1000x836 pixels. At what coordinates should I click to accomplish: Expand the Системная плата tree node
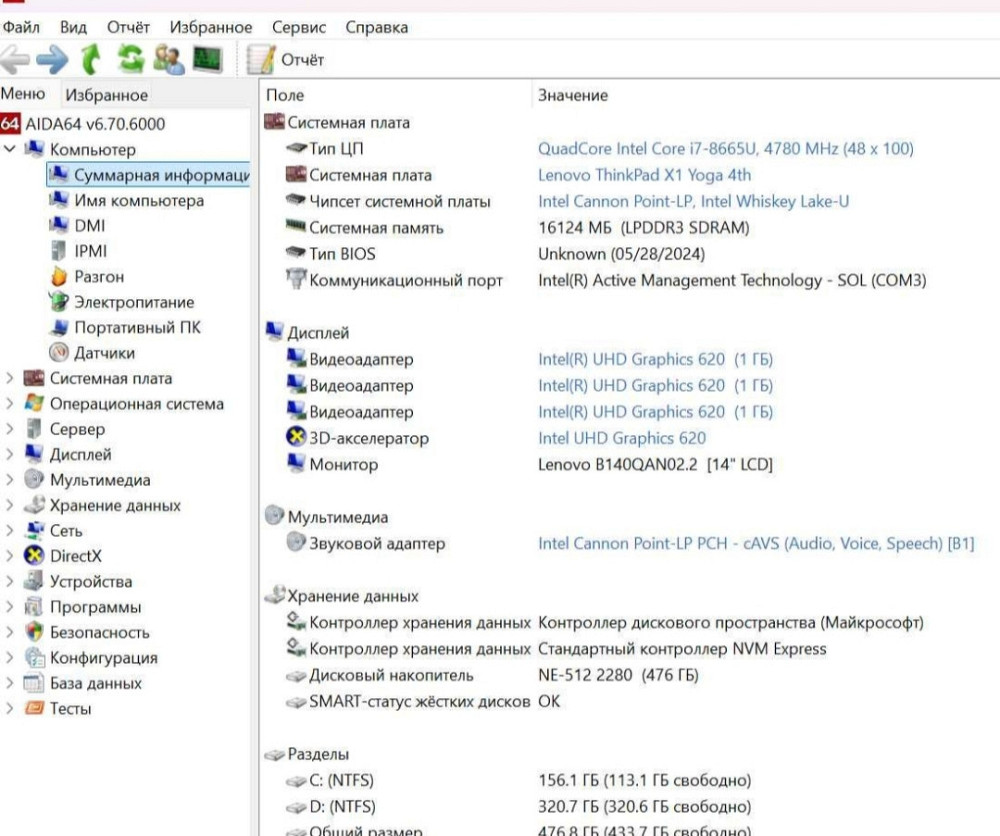pos(10,379)
